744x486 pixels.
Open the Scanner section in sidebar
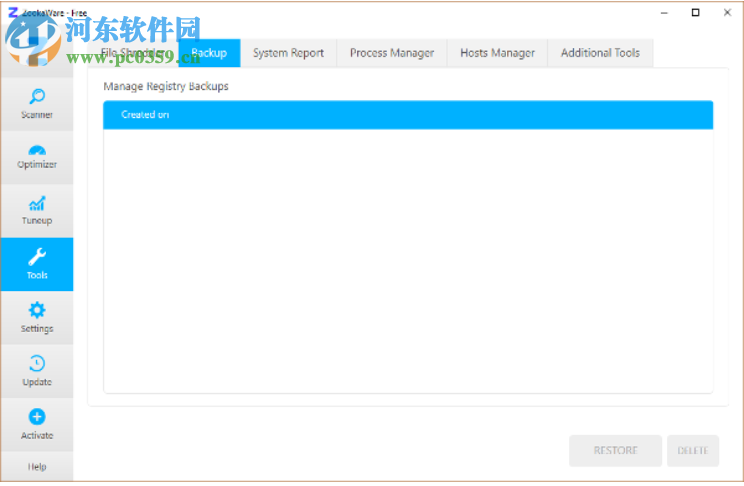(37, 104)
